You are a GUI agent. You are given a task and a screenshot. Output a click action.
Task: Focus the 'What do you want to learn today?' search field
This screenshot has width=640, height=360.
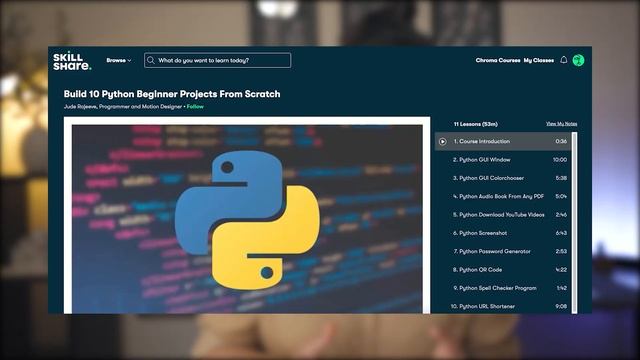(218, 60)
